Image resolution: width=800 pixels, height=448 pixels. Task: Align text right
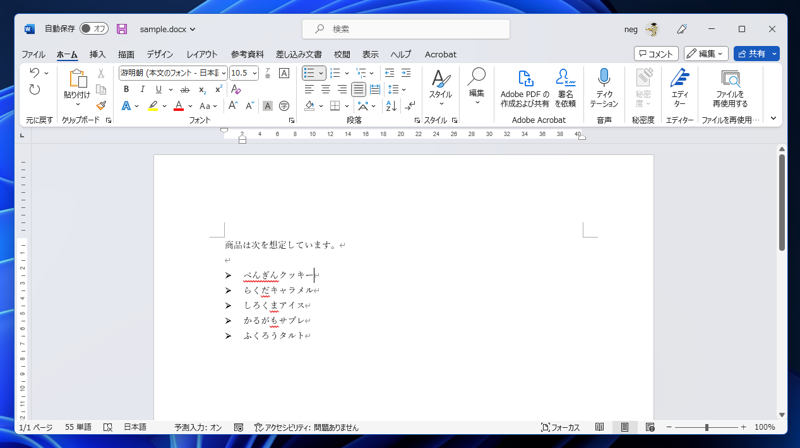click(342, 89)
